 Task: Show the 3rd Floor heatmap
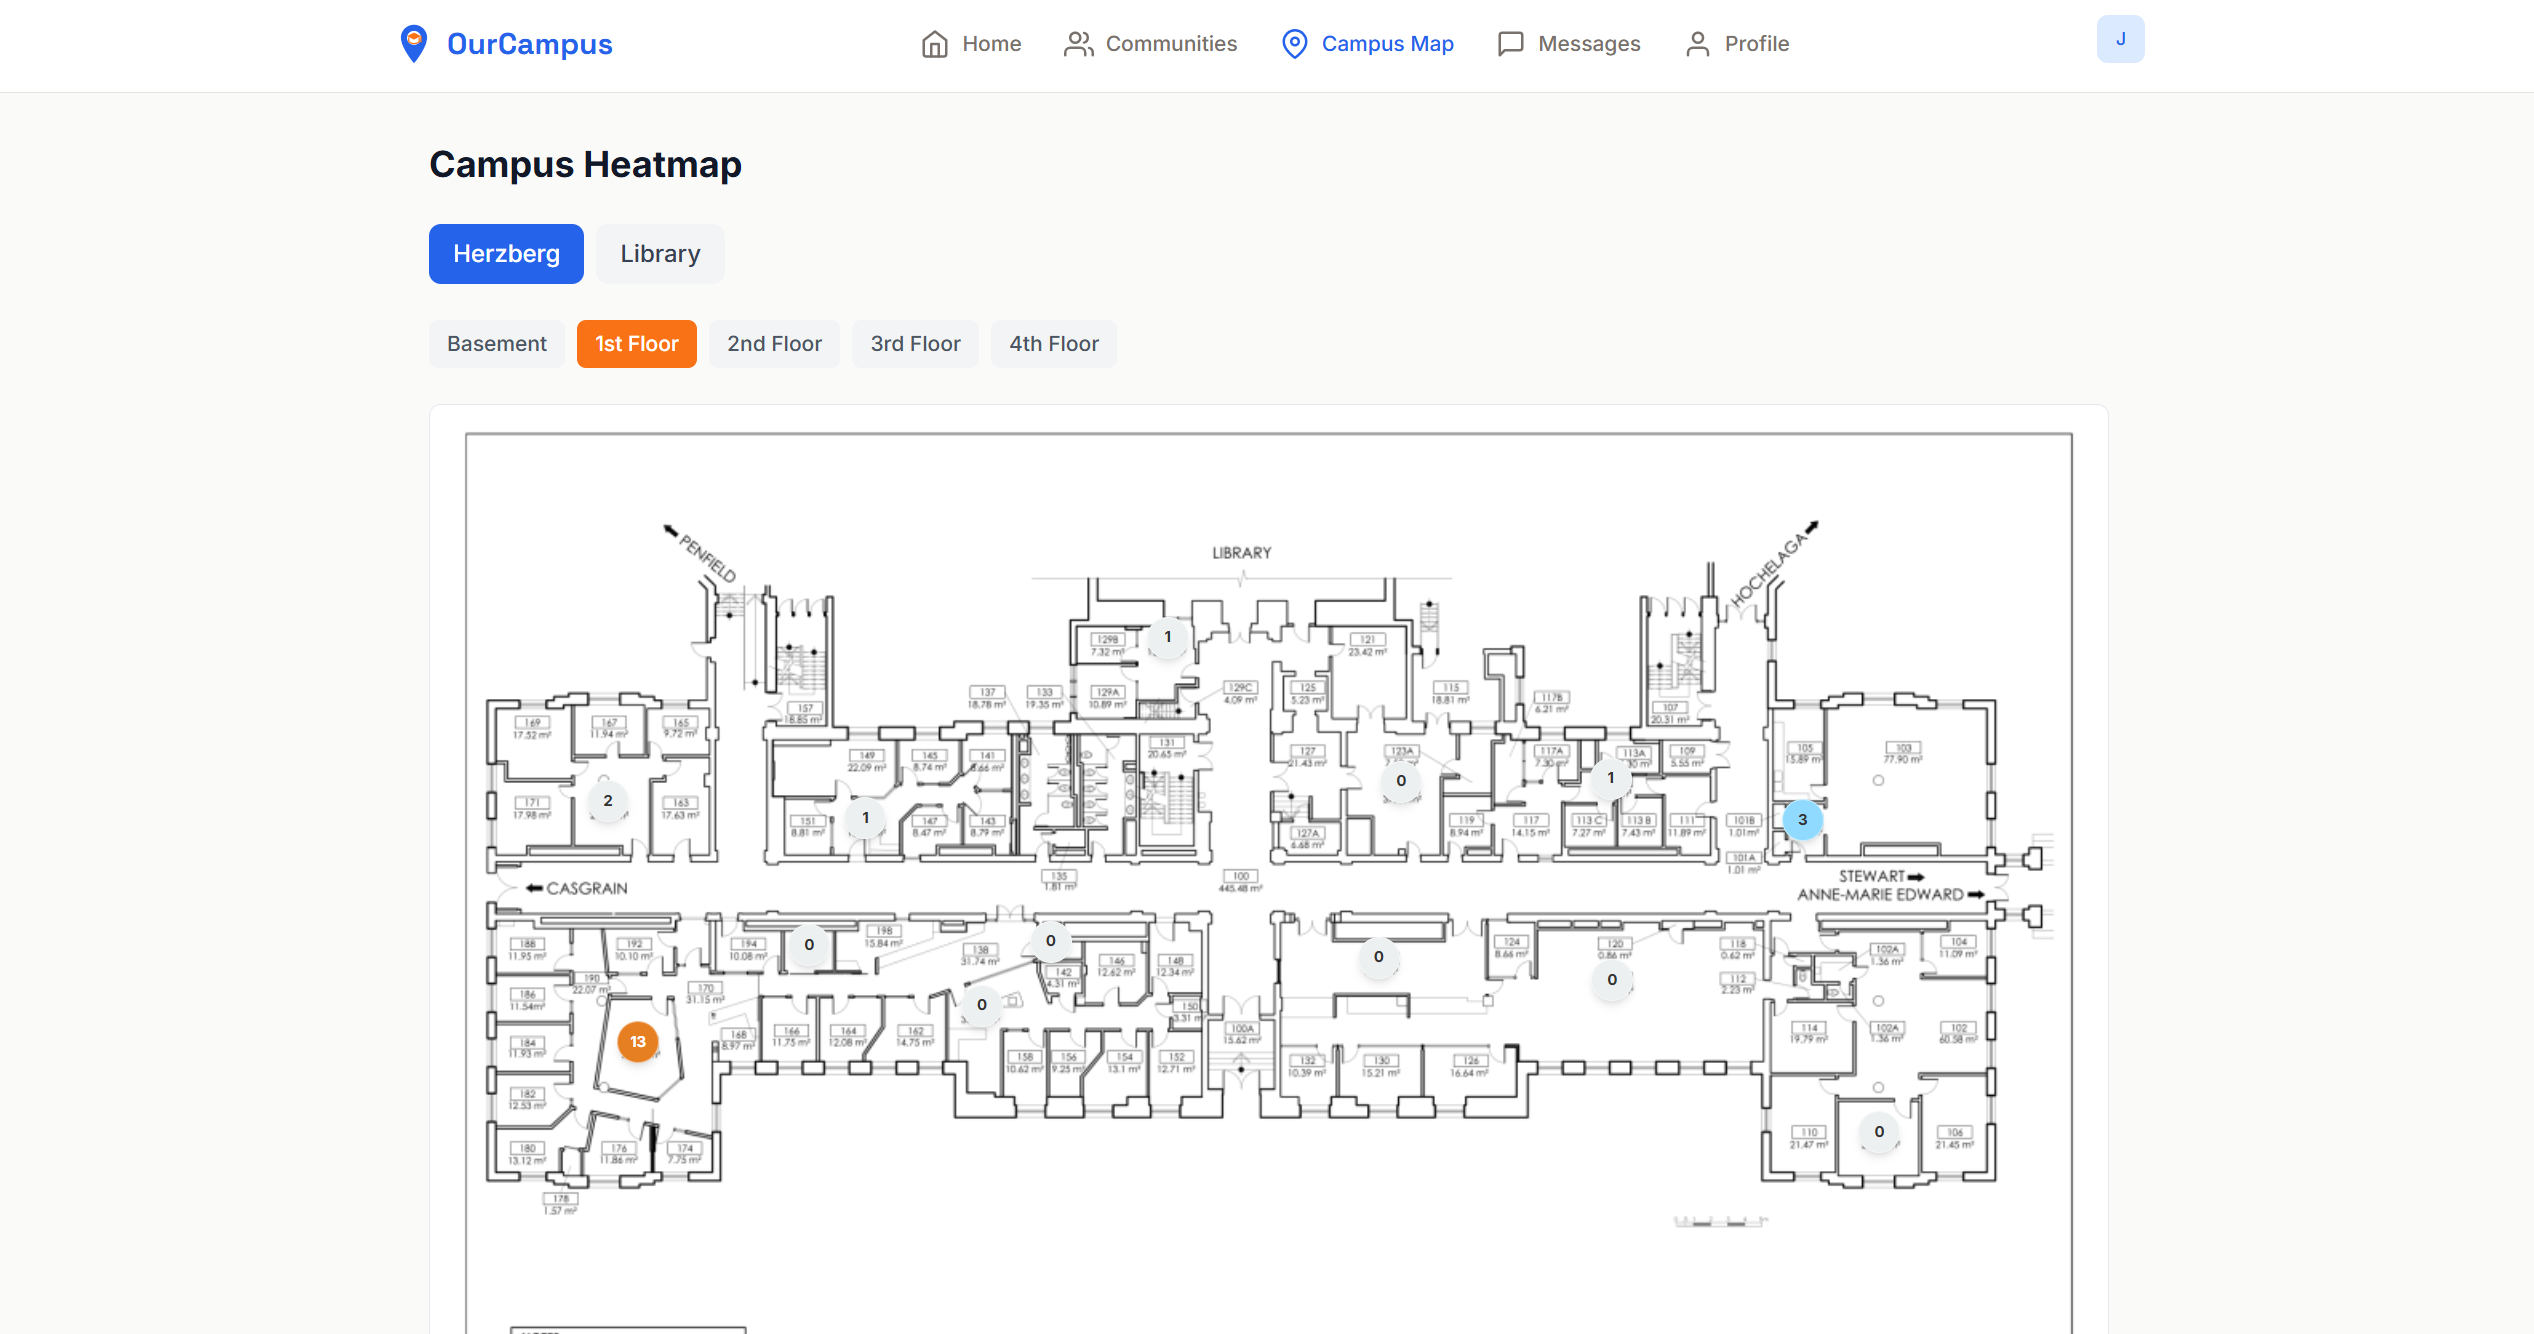[915, 344]
